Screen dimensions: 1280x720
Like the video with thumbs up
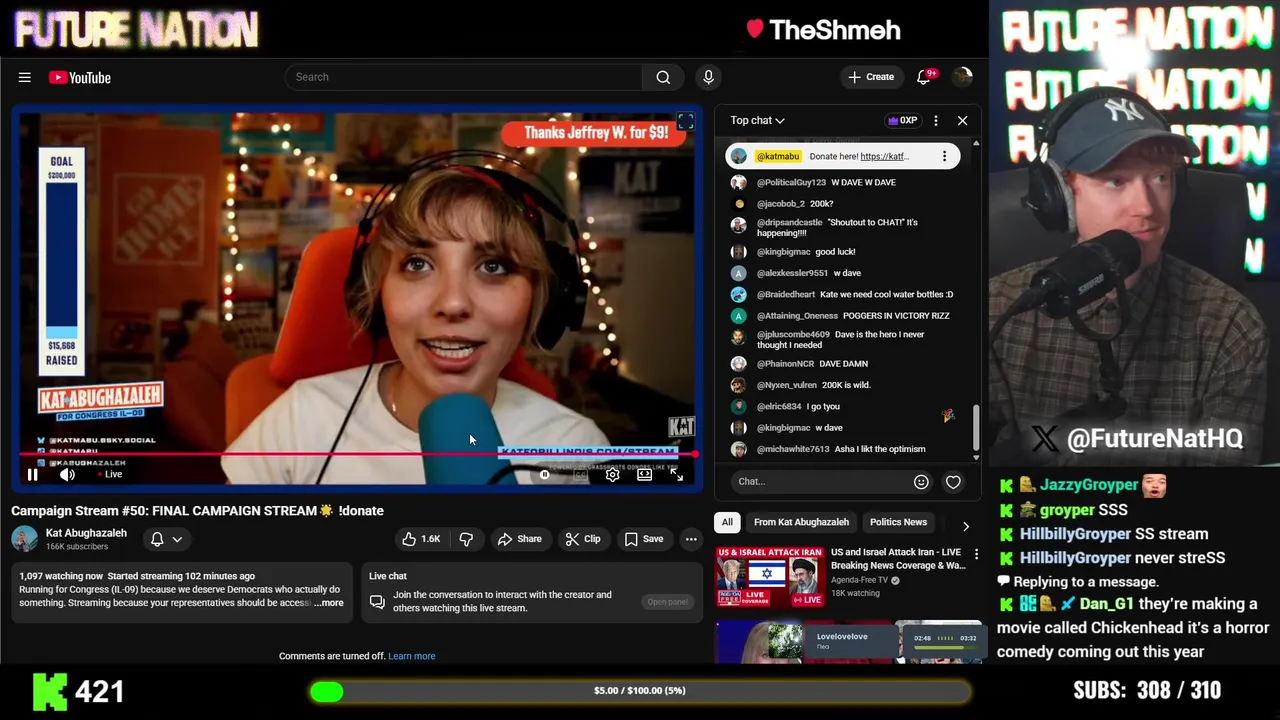pos(421,539)
